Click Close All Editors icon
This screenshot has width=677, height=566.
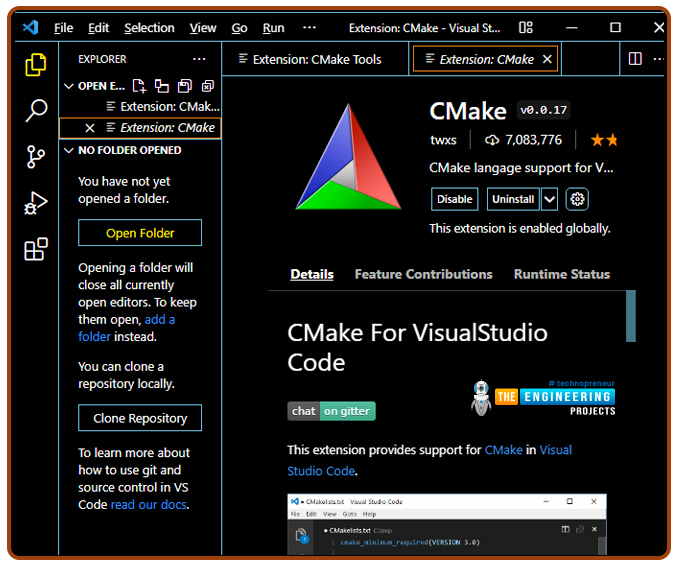coord(208,86)
